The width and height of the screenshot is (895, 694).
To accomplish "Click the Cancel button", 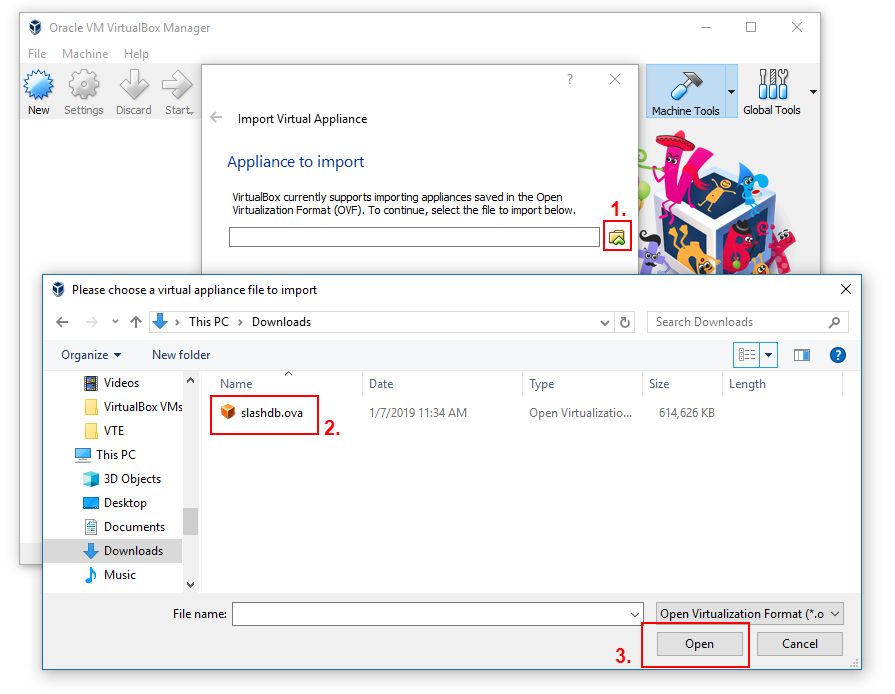I will [799, 644].
